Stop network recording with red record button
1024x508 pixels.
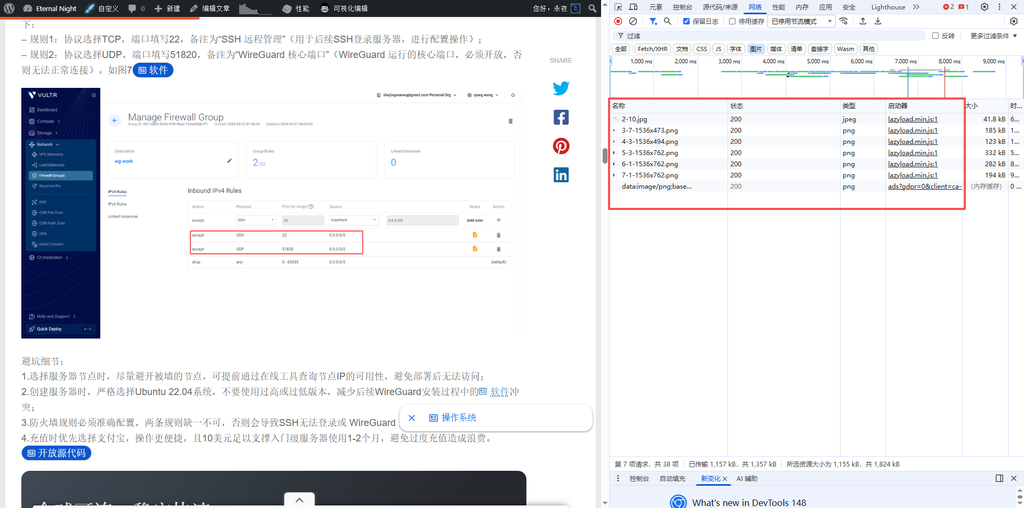[618, 21]
